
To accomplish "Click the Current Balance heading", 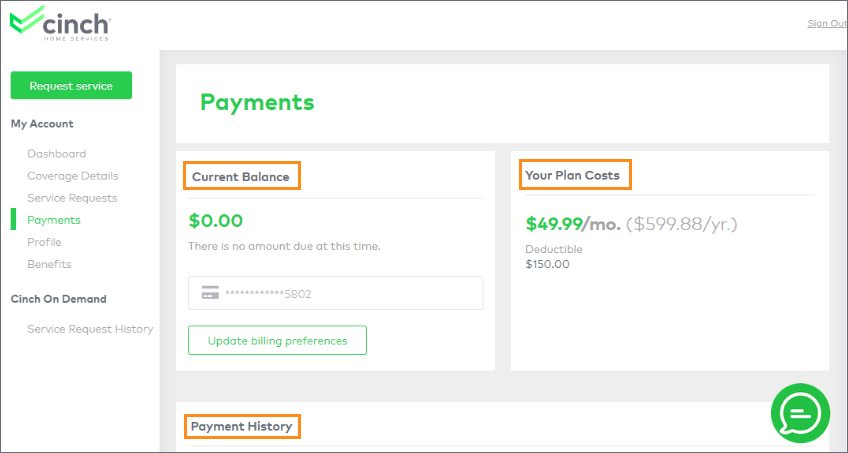I will (241, 177).
